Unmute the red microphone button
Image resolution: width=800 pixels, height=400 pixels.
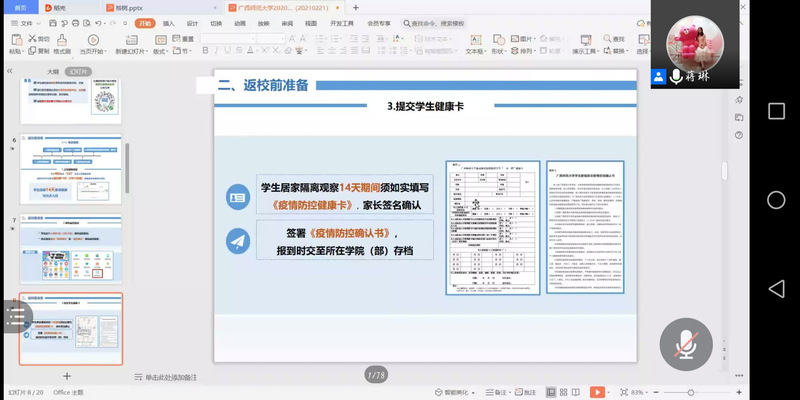[685, 344]
